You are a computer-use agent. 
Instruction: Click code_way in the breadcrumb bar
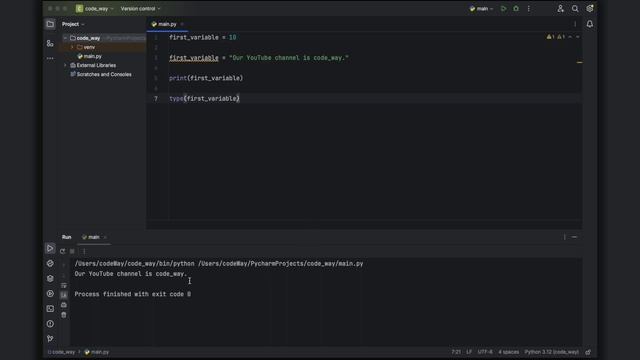coord(62,352)
